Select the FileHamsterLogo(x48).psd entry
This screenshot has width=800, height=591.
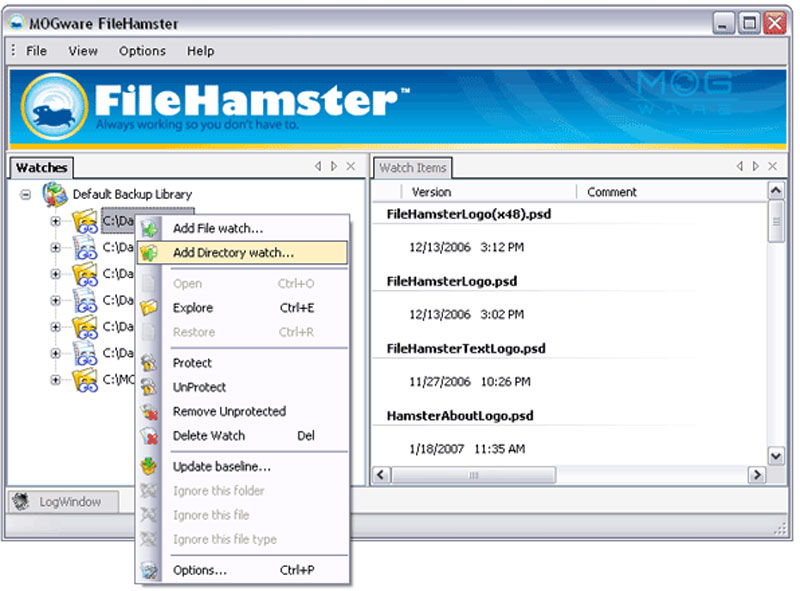pyautogui.click(x=469, y=214)
